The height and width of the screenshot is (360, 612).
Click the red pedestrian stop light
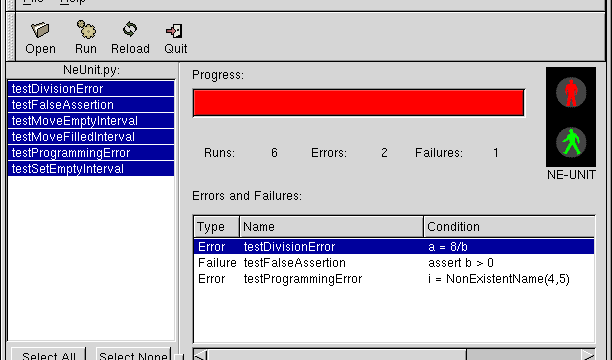(571, 93)
